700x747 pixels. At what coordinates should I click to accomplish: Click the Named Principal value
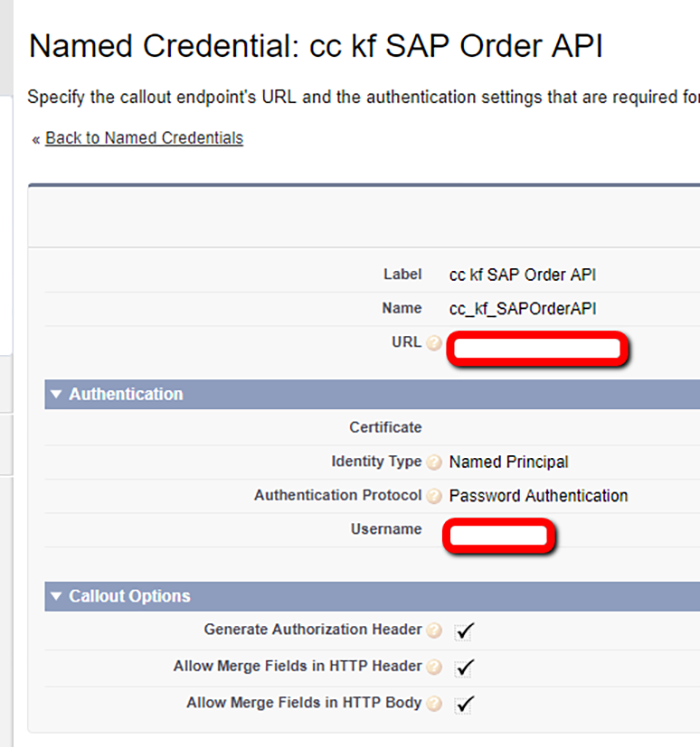[508, 462]
